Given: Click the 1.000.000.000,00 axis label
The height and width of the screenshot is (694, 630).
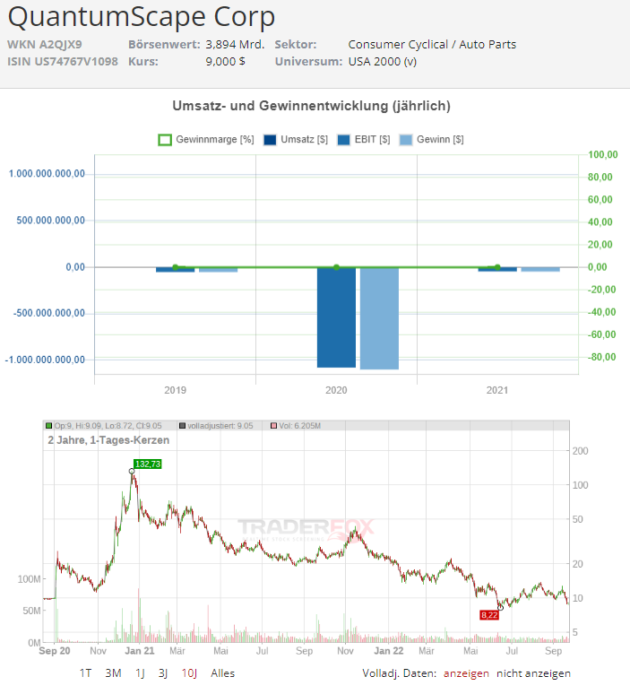Looking at the screenshot, I should (47, 174).
